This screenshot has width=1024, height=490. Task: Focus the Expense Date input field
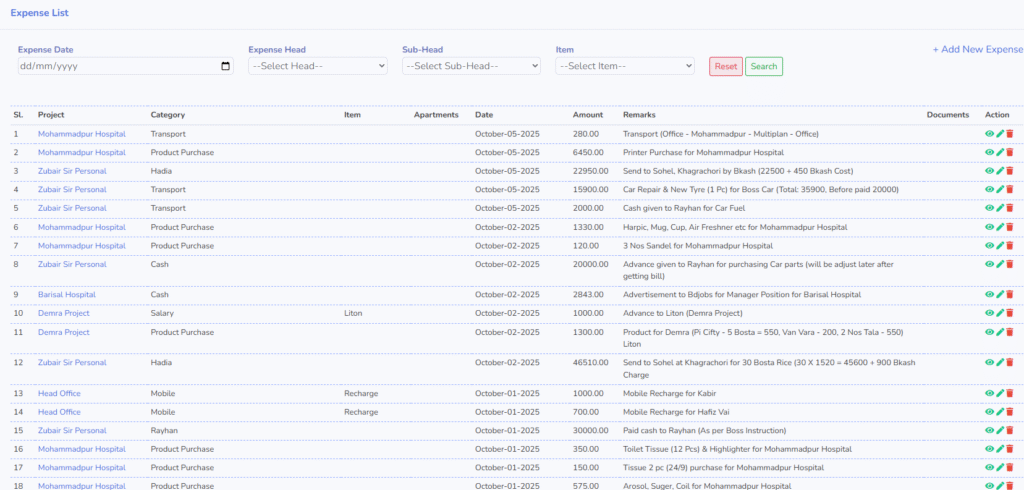click(x=125, y=66)
